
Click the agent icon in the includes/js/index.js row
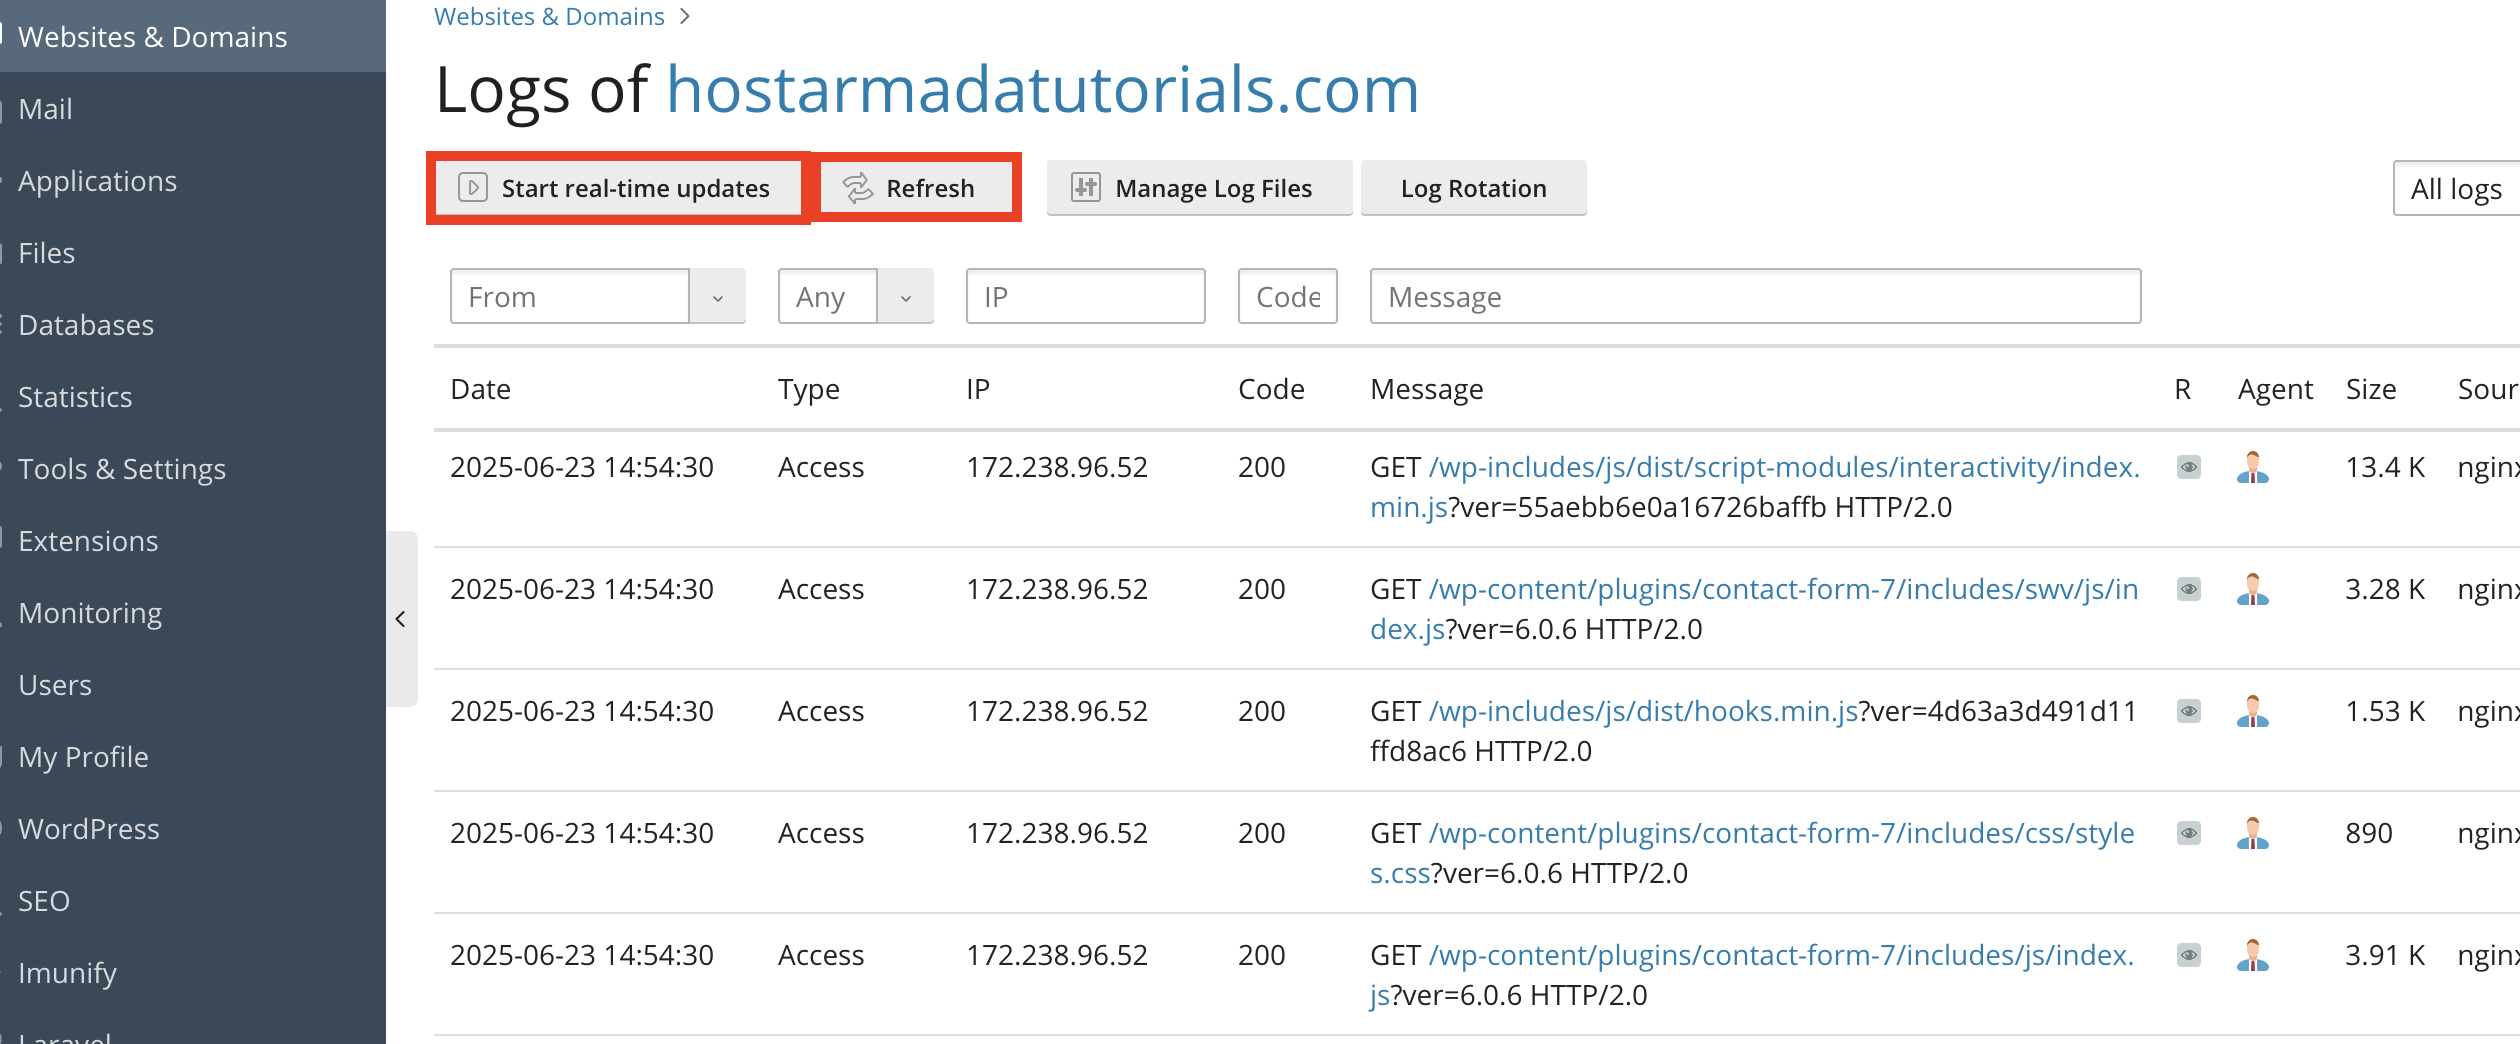point(2253,955)
